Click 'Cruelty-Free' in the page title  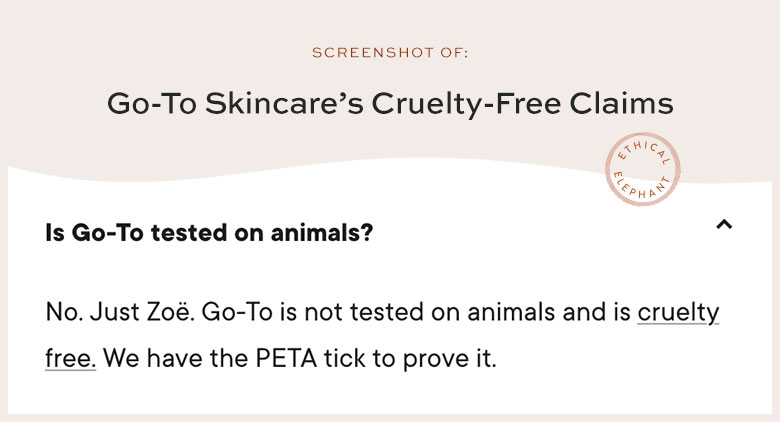point(466,104)
